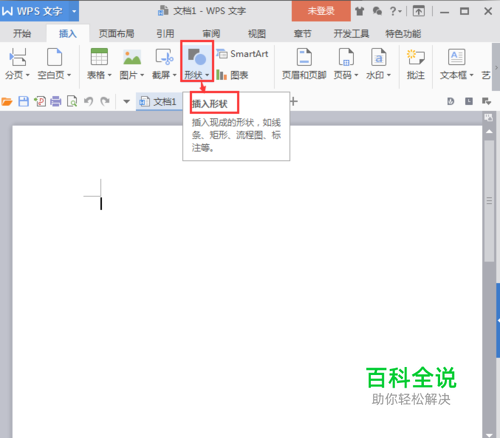Click the open folder icon in quick toolbar
Screen dimensions: 500x438
tap(7, 101)
